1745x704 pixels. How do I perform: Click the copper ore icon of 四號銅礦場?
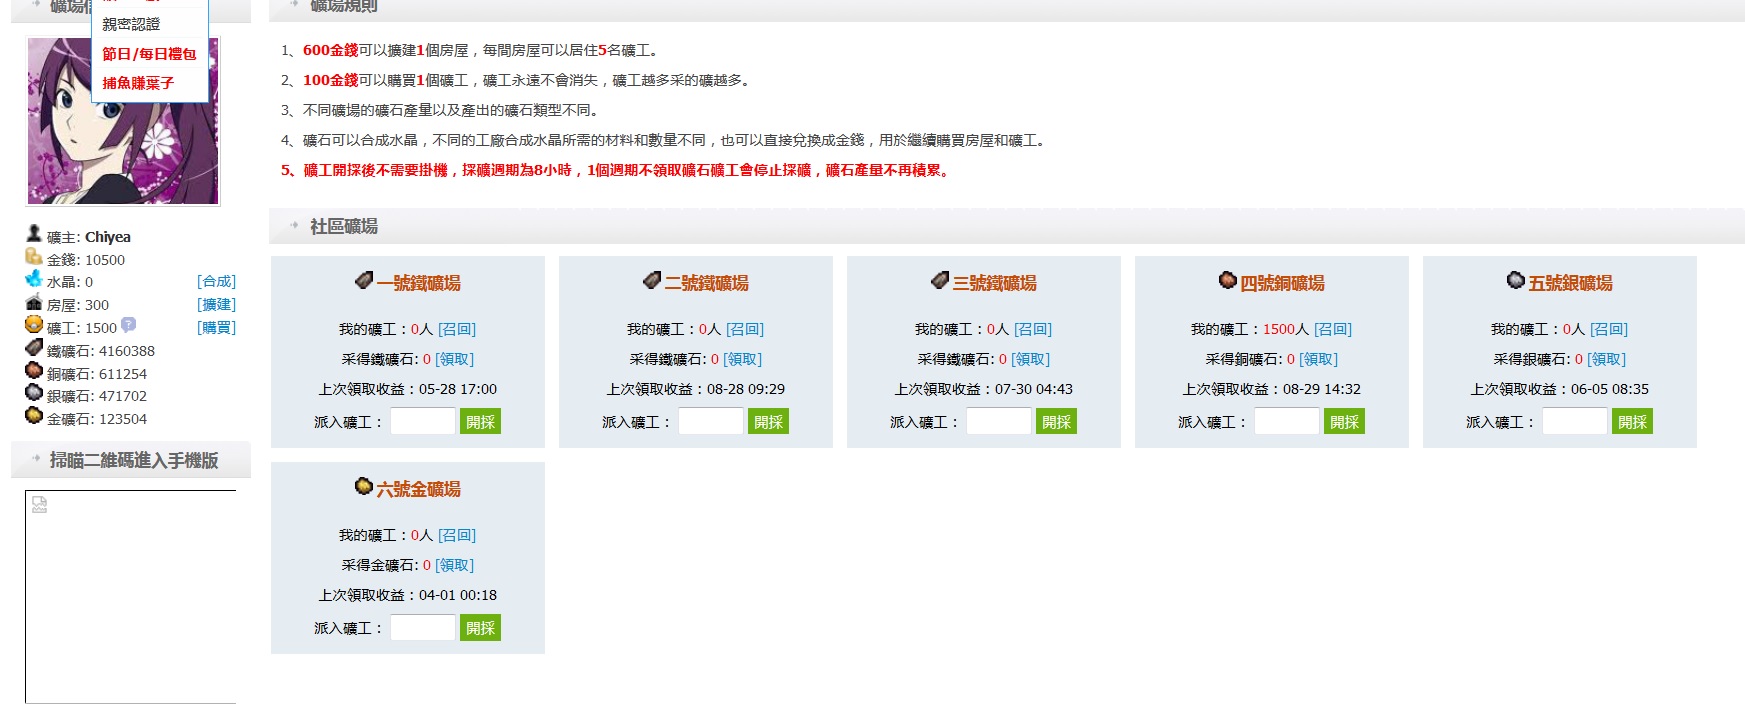pos(1228,281)
